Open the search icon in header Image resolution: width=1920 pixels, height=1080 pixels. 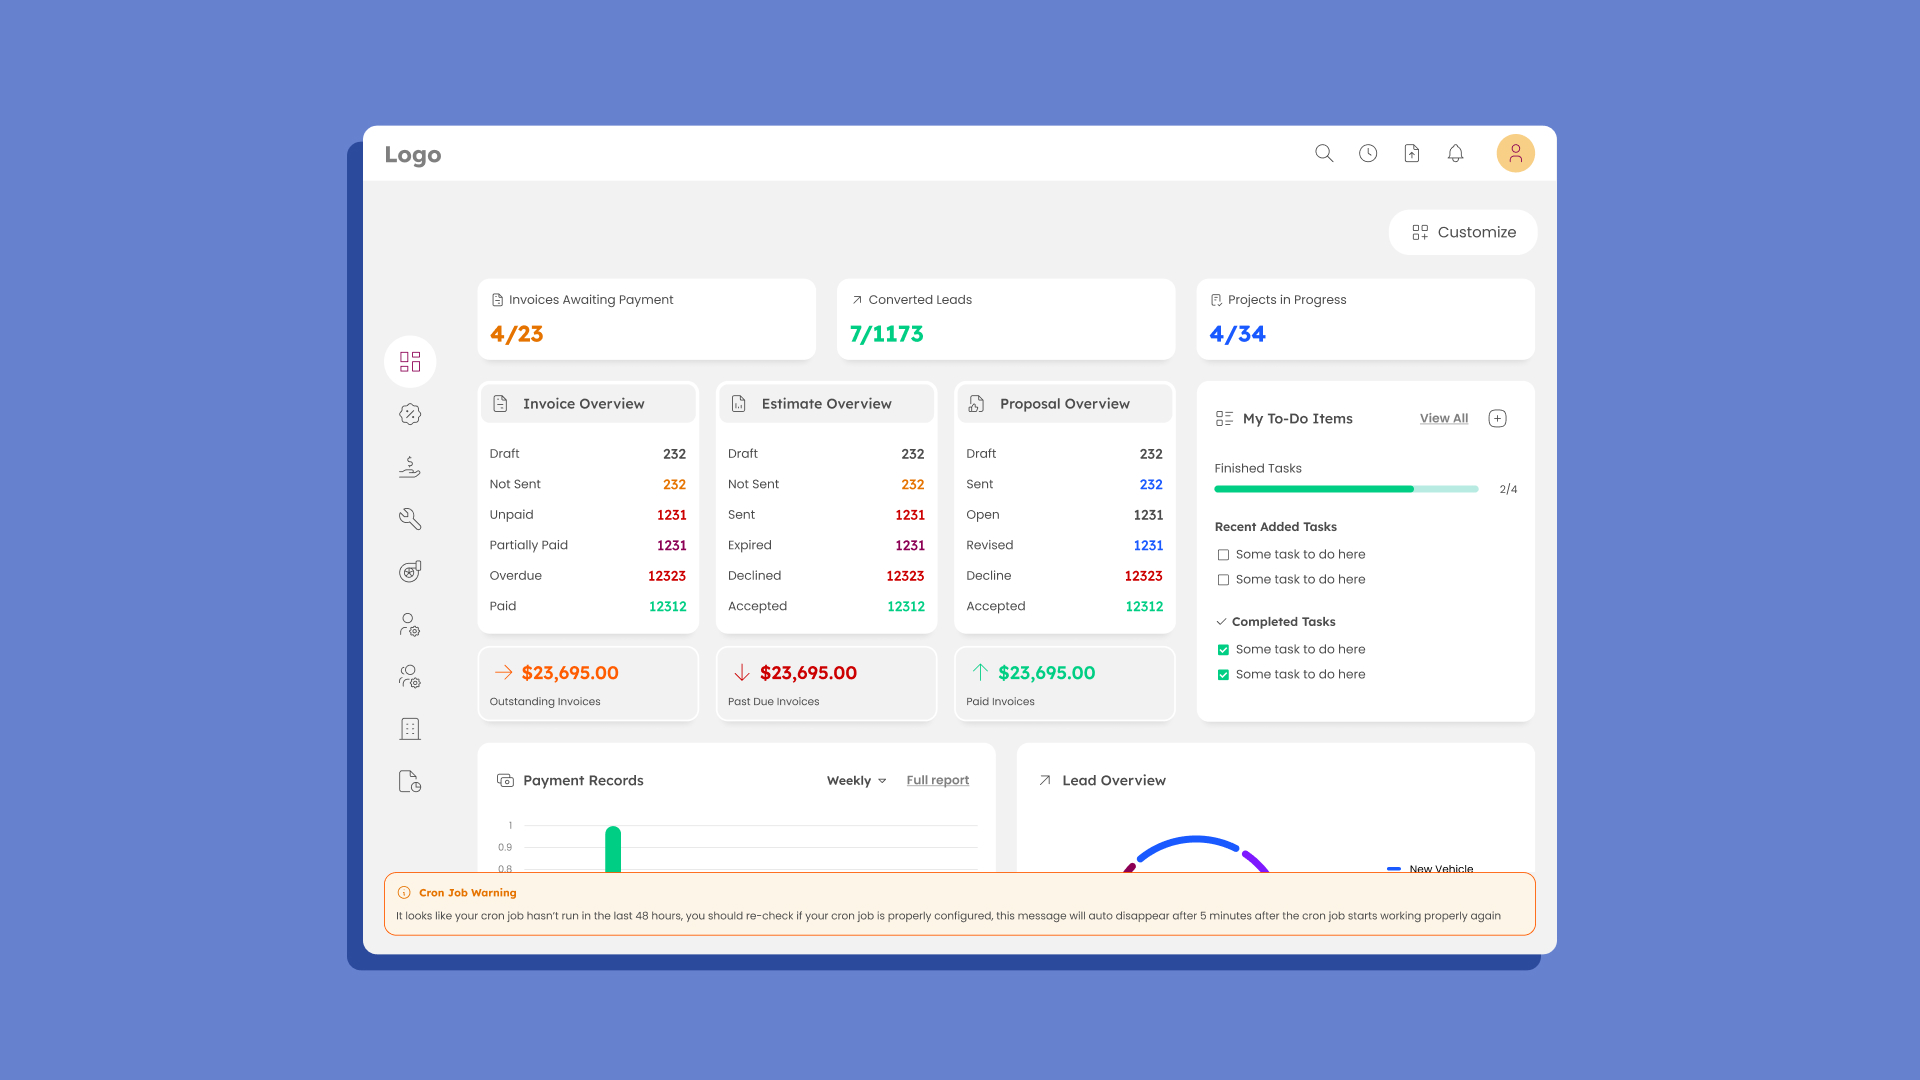pos(1324,153)
